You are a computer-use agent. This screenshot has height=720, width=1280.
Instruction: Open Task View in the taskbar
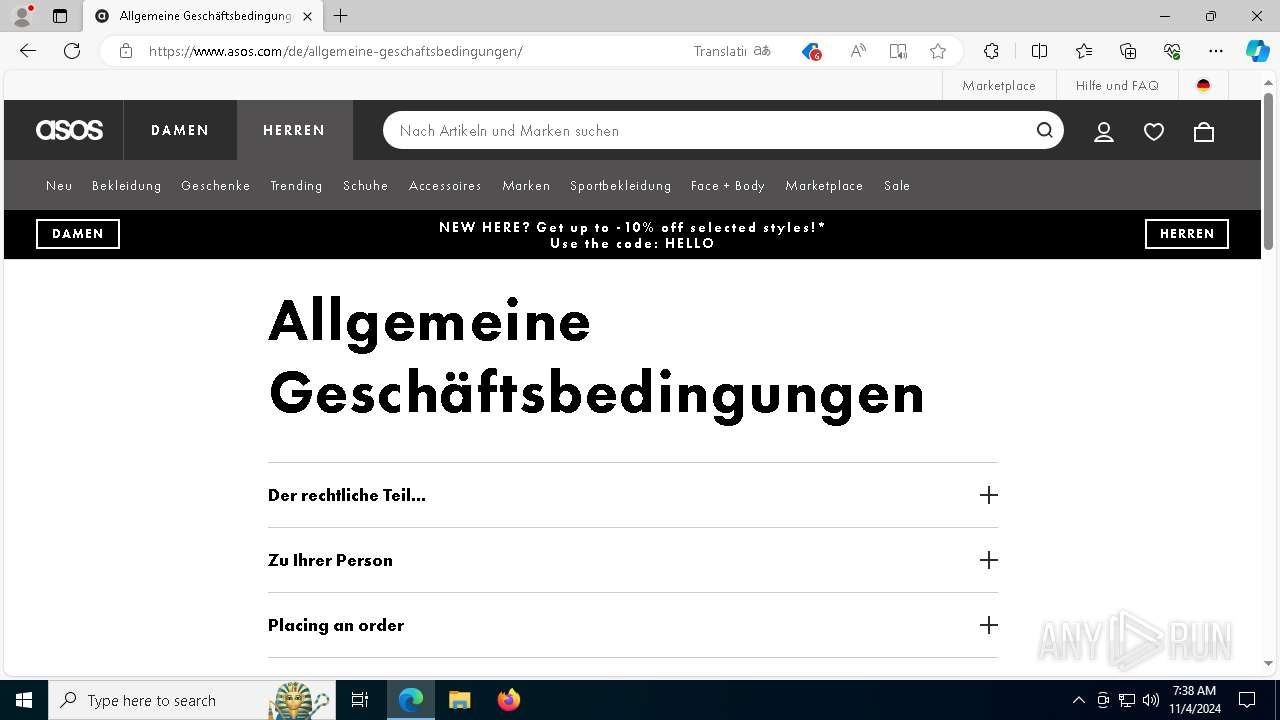(360, 700)
